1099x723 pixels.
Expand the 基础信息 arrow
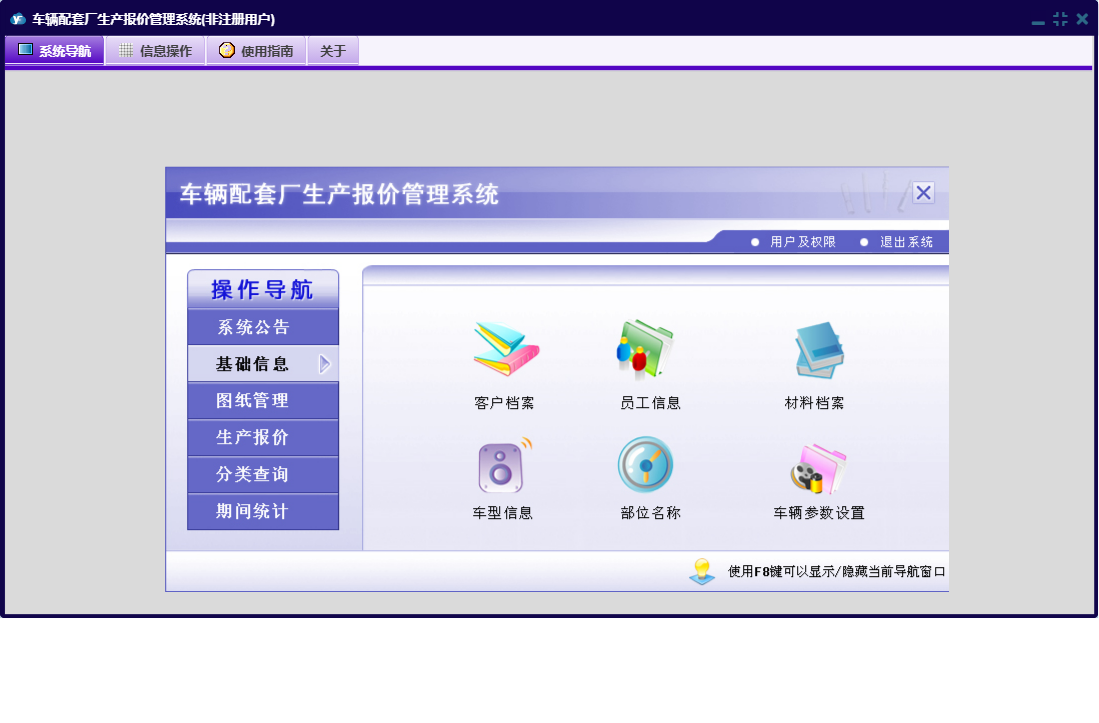[x=324, y=364]
